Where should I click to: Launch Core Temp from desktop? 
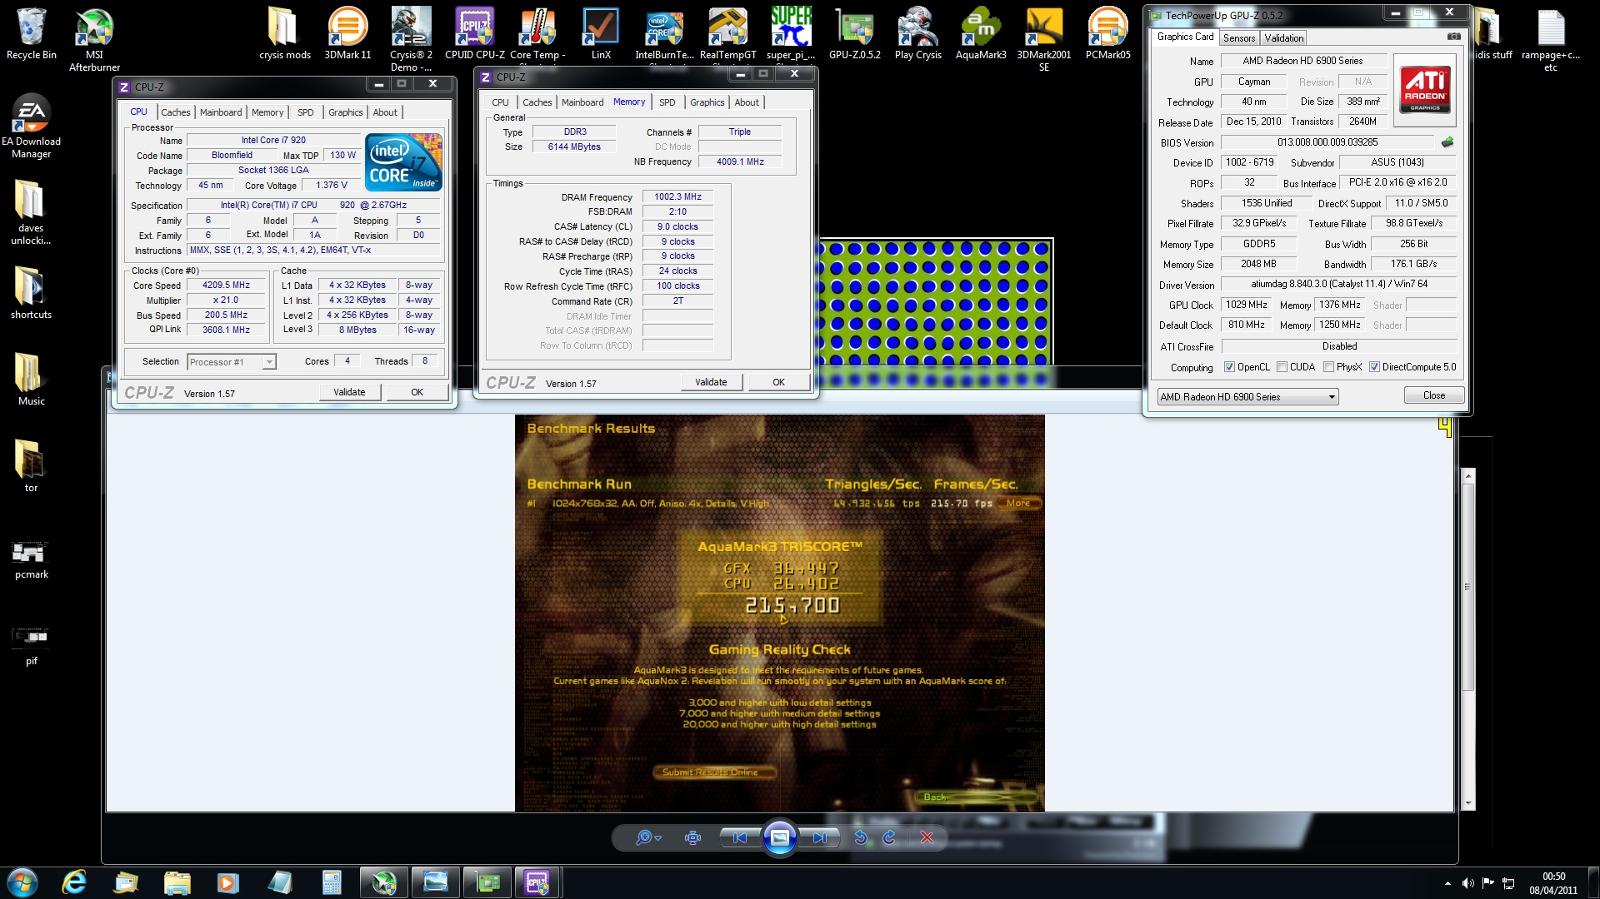point(538,33)
